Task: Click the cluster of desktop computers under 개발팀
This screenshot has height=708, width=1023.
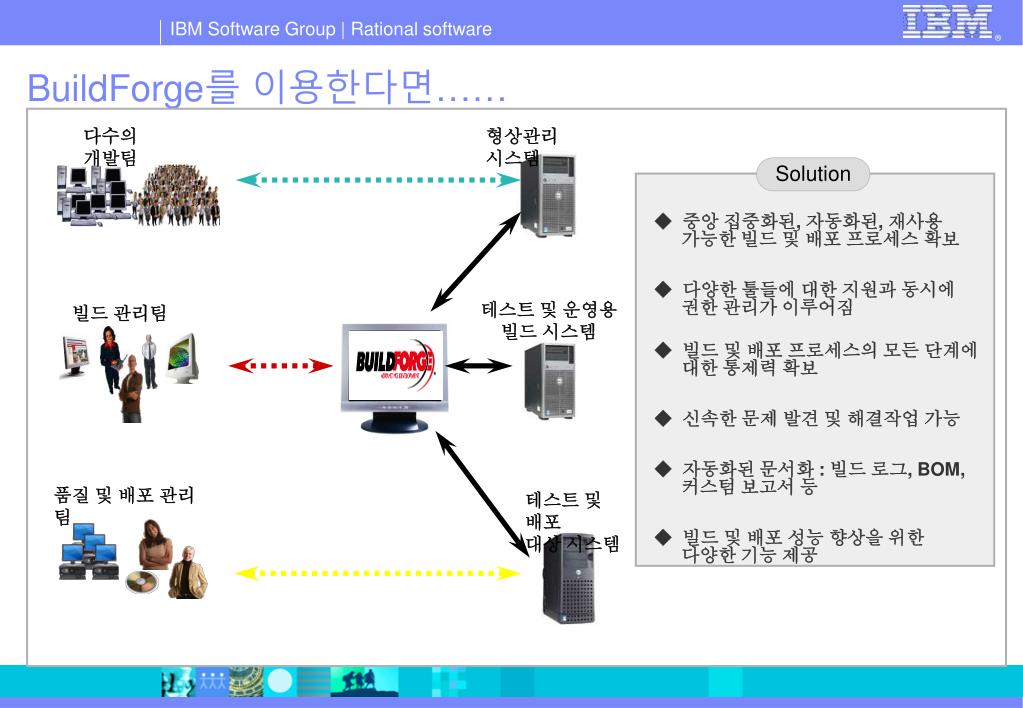Action: [94, 196]
